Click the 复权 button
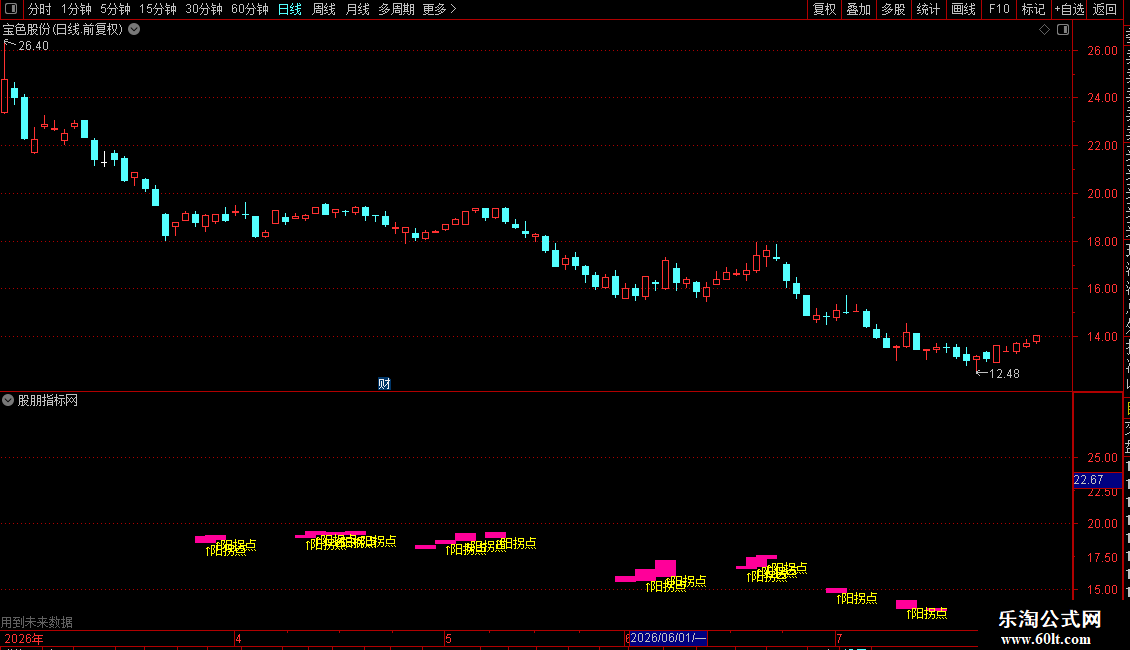 [x=824, y=9]
